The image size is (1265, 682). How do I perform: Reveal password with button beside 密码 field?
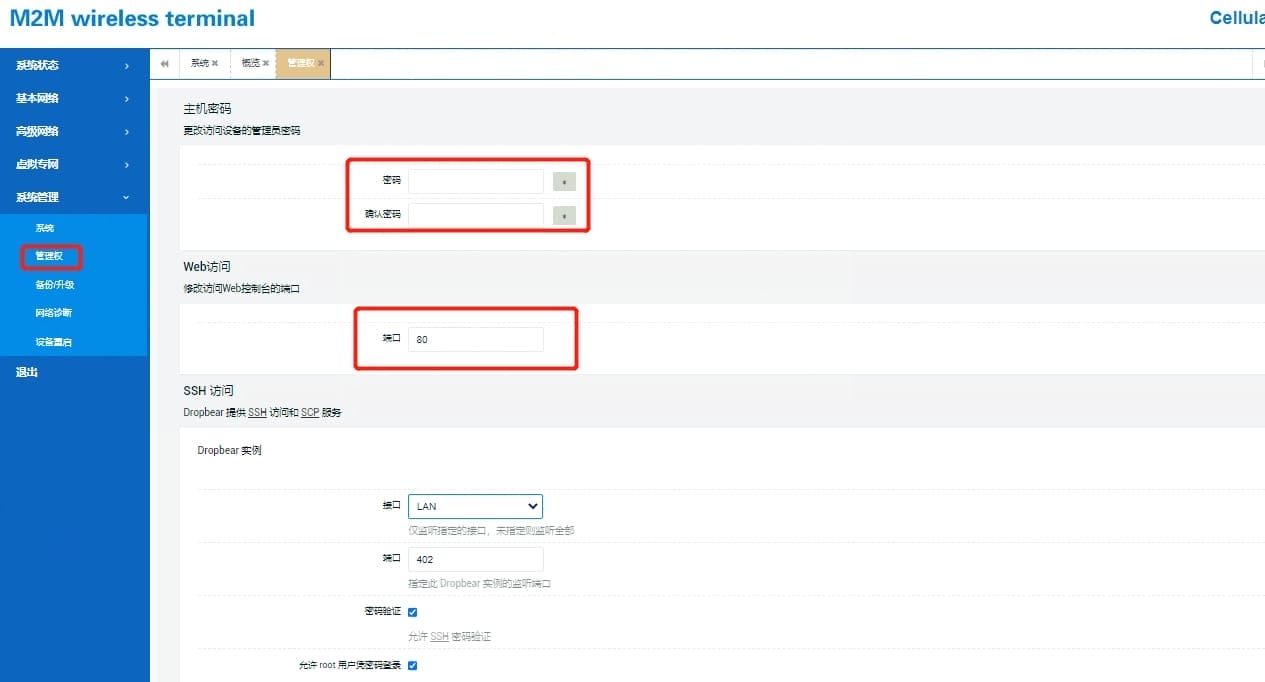(564, 182)
